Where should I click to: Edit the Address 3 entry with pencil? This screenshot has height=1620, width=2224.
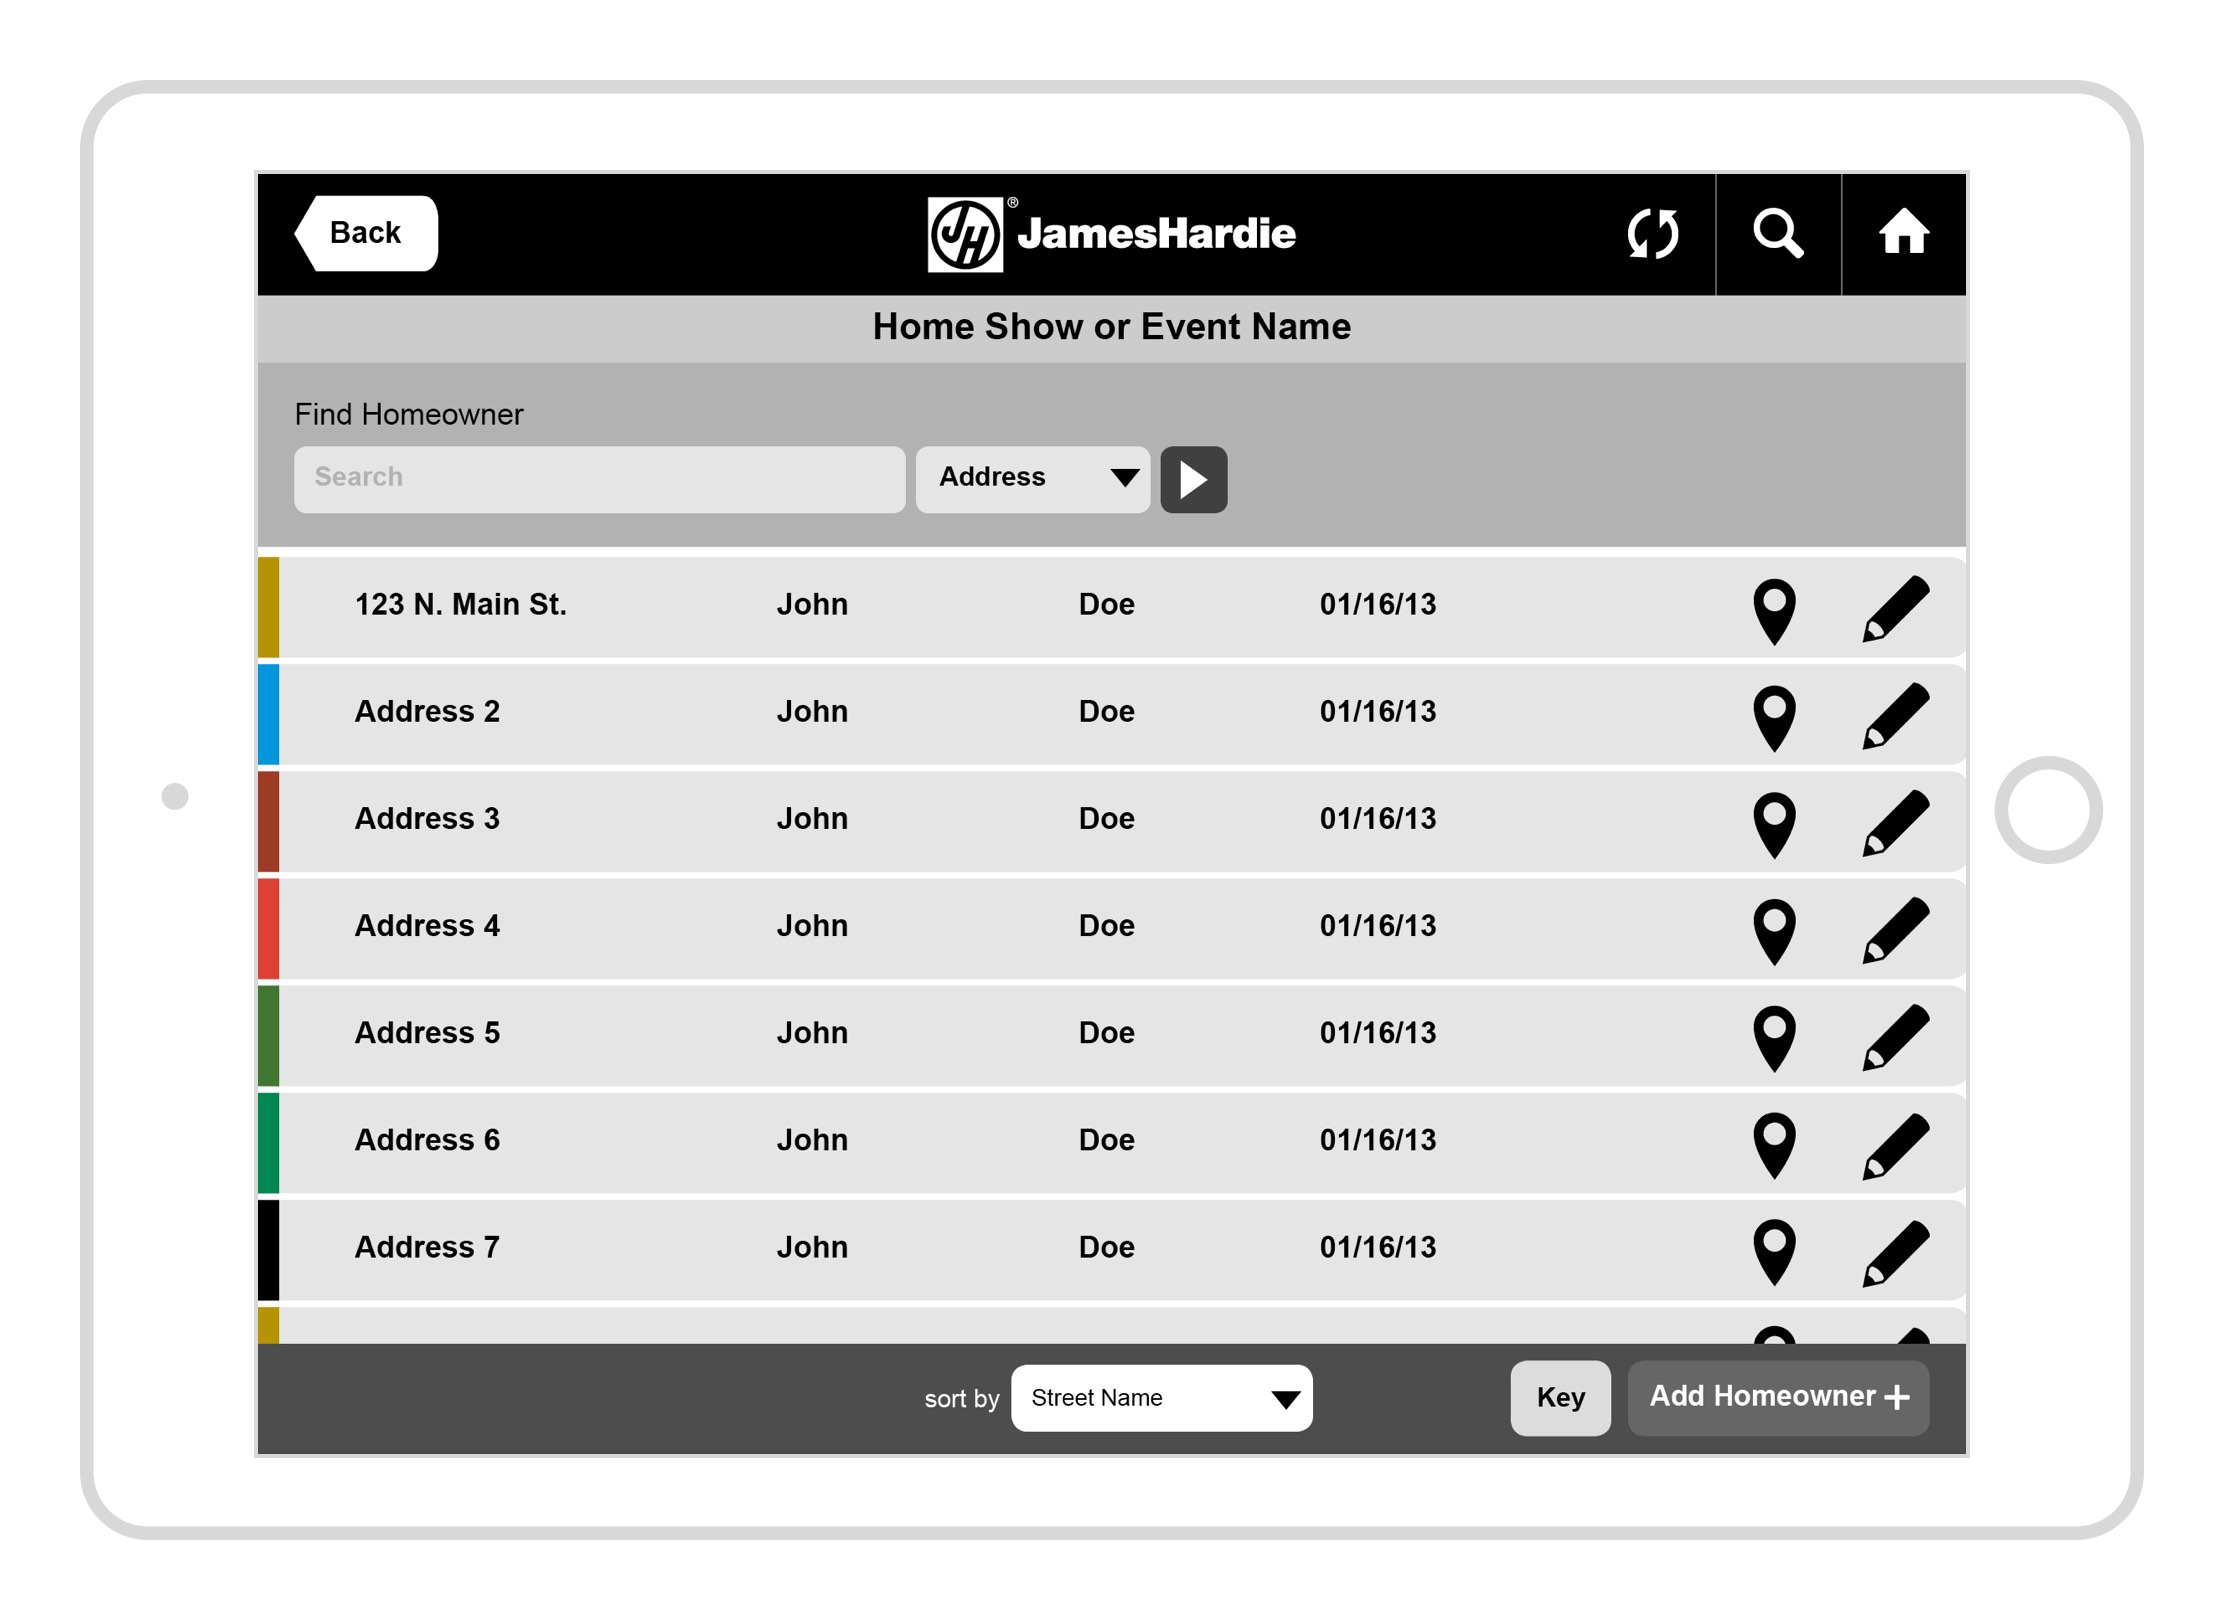click(1895, 822)
